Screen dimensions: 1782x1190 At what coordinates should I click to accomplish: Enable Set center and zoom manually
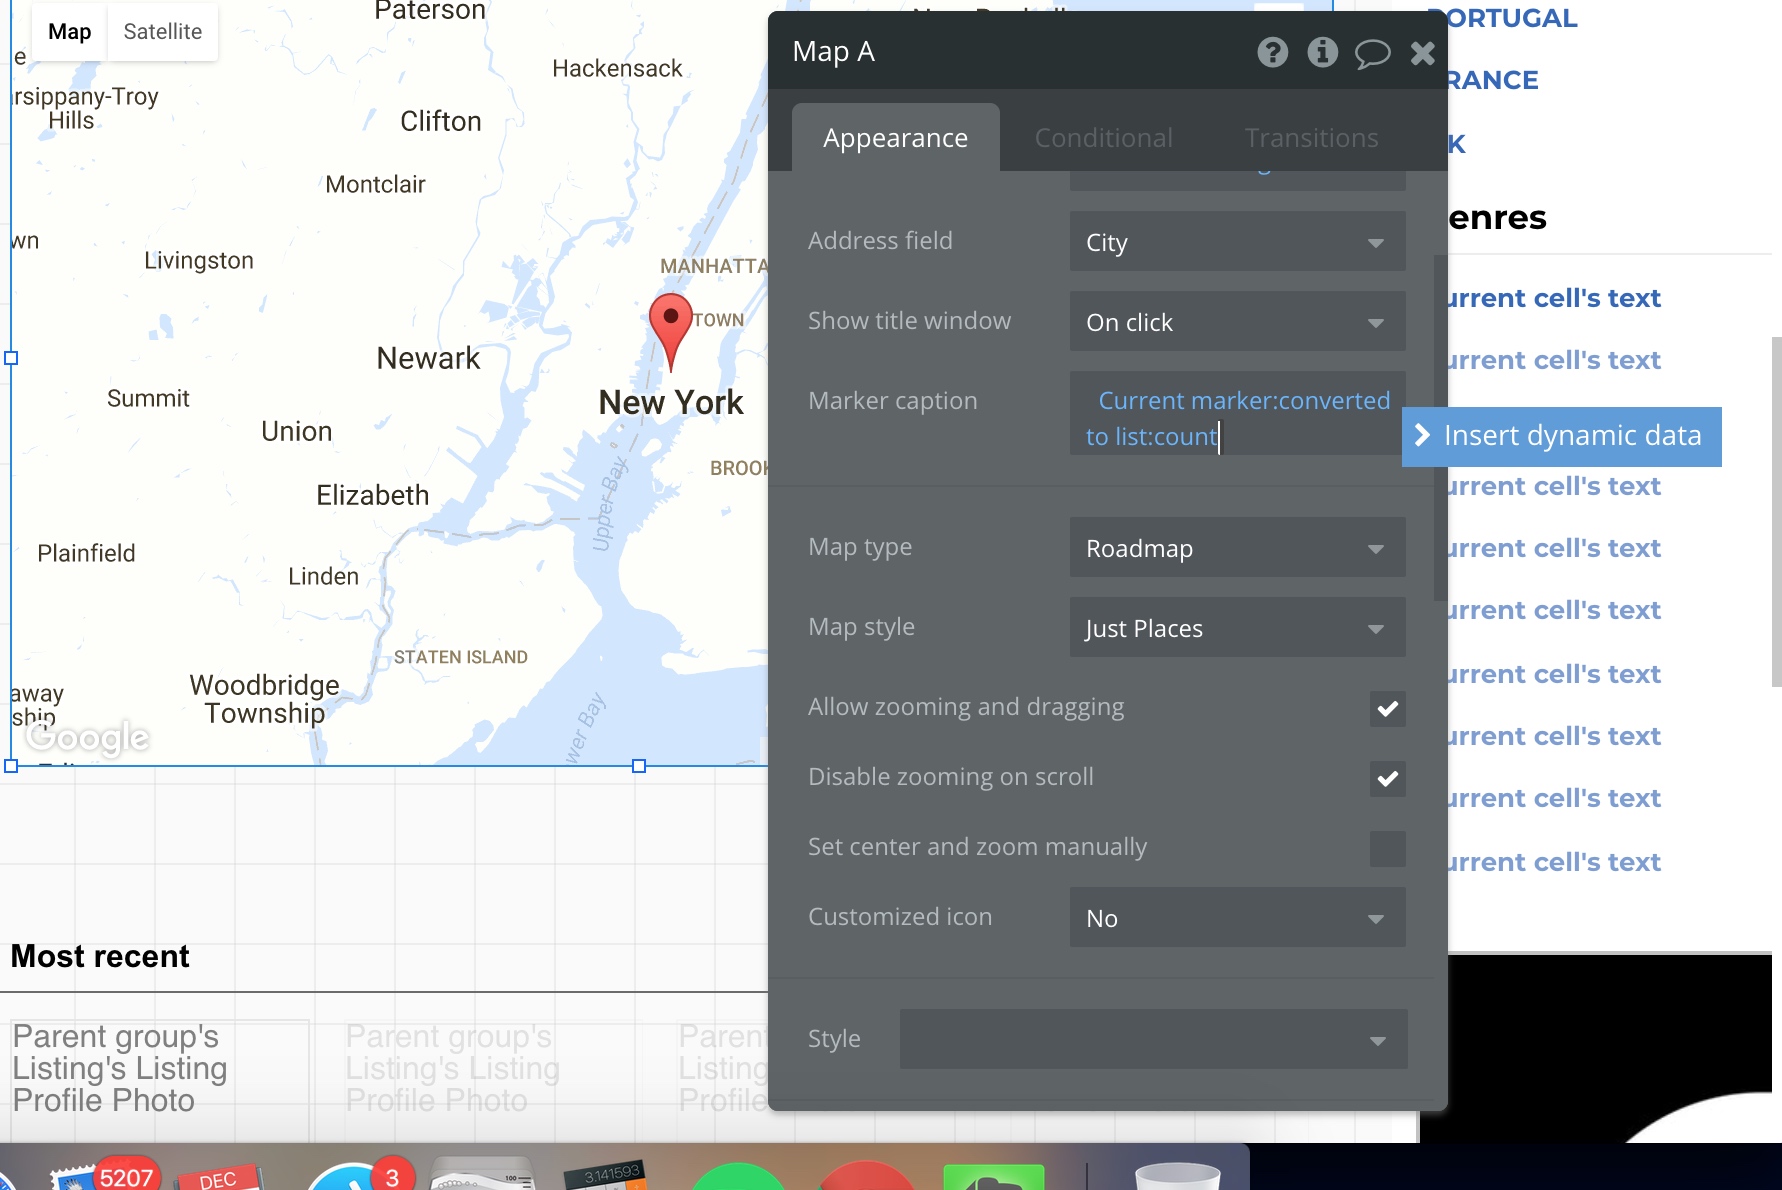point(1387,848)
